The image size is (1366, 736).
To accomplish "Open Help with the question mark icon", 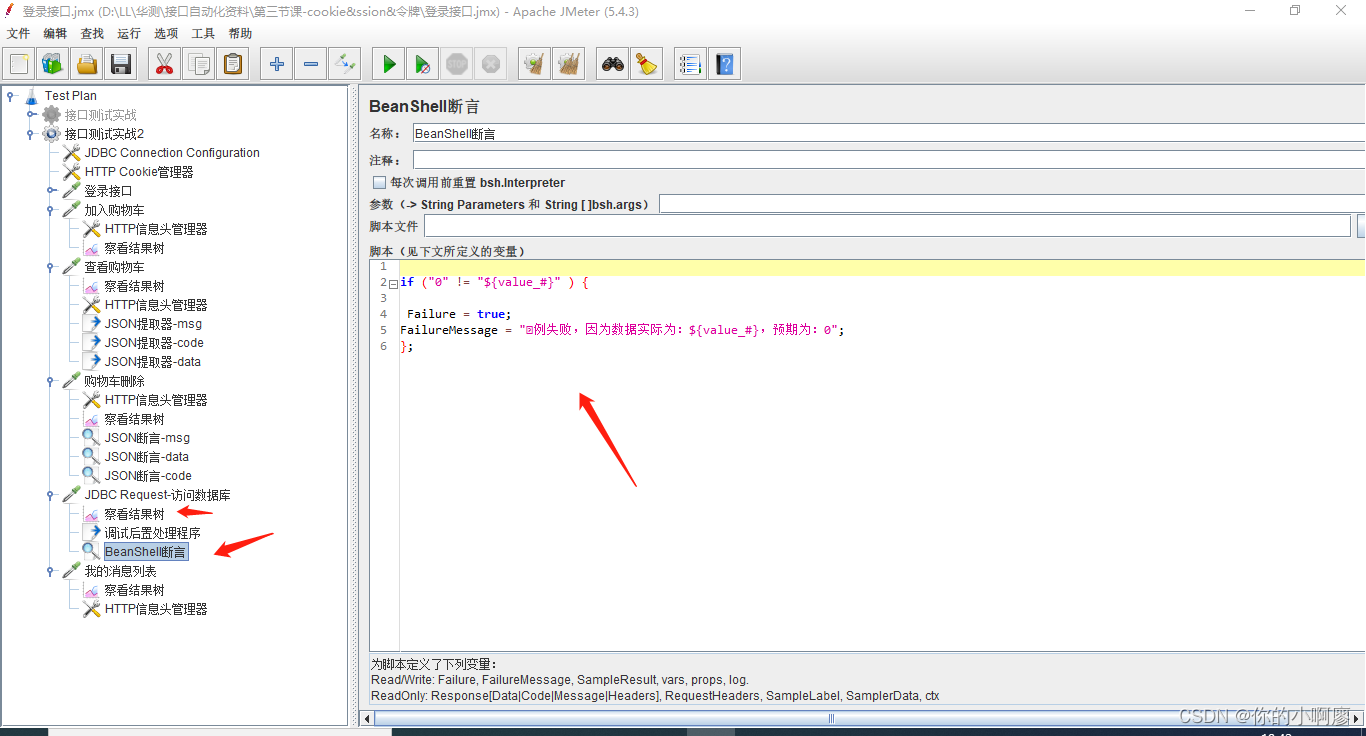I will click(724, 64).
